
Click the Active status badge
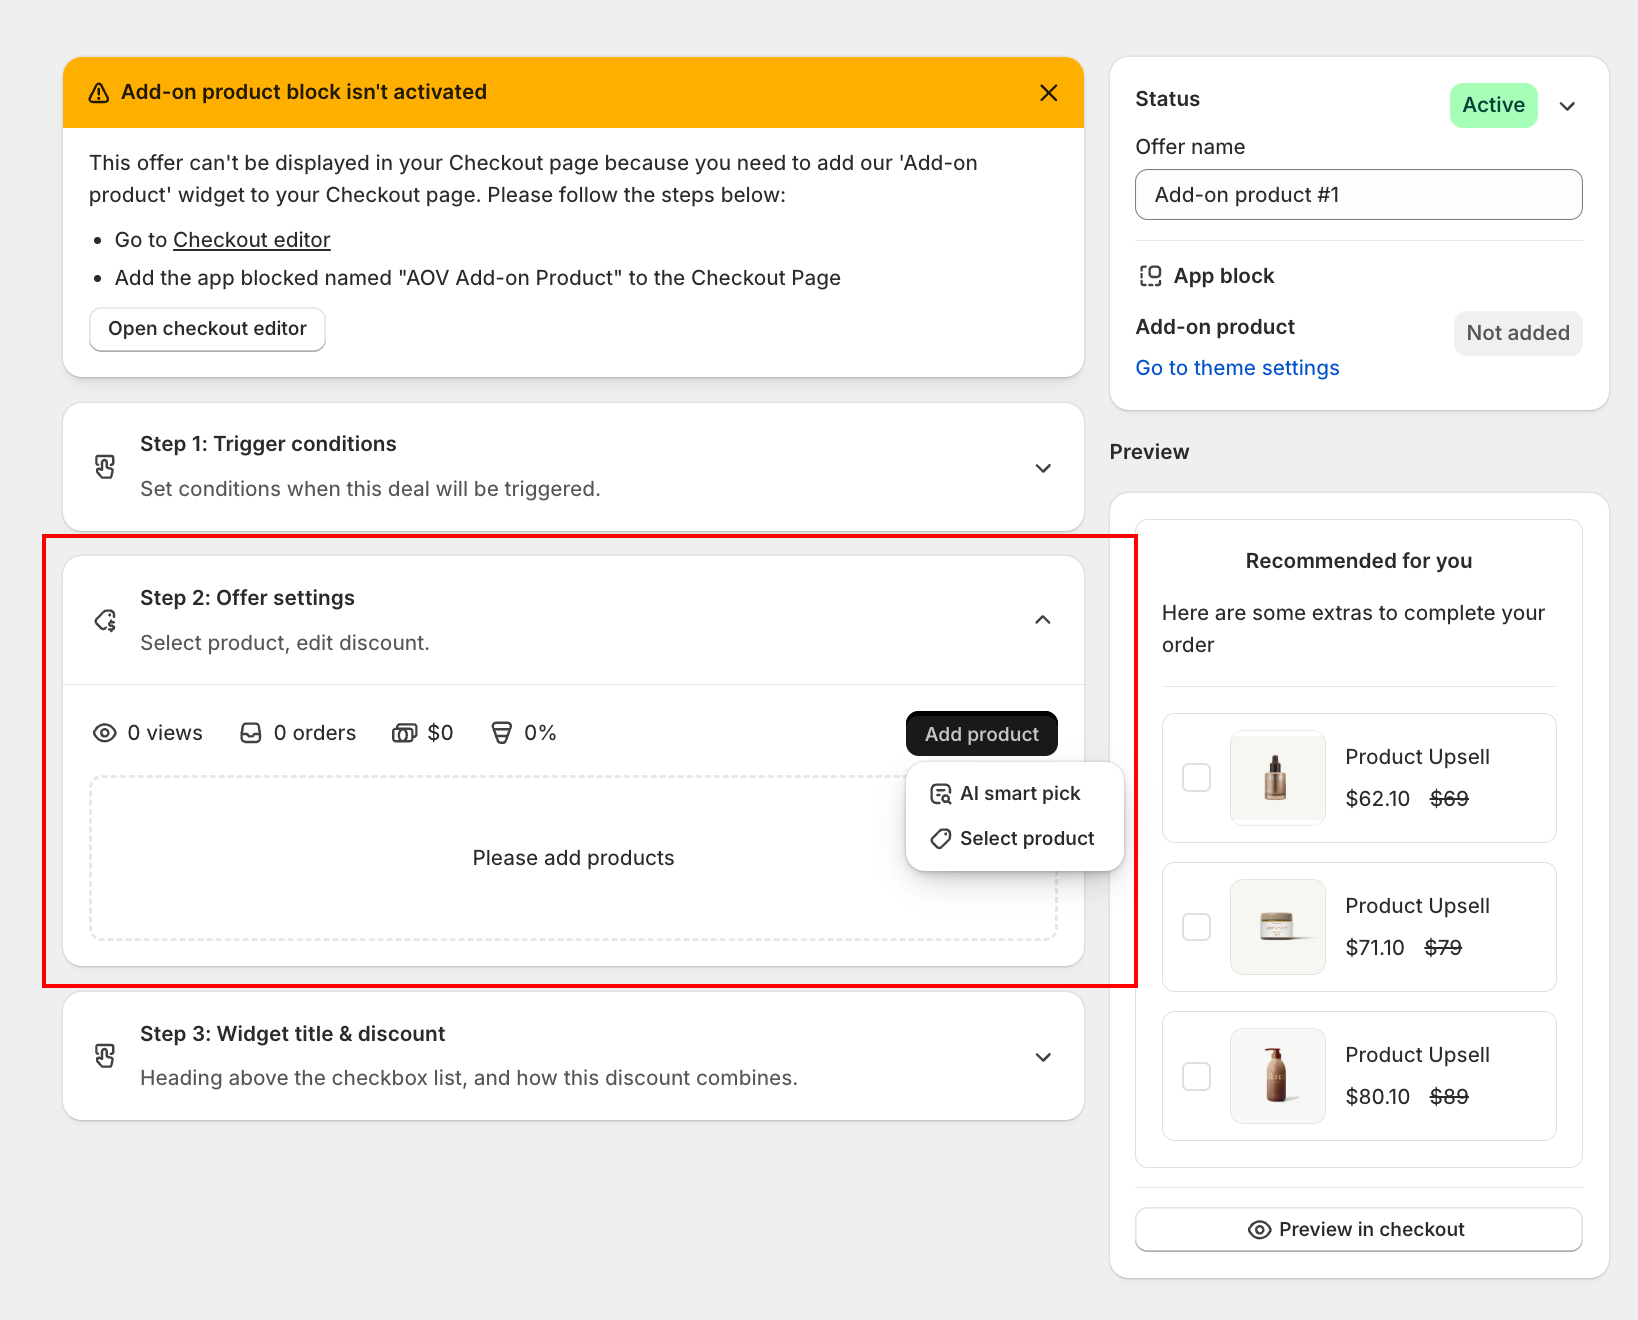1494,105
